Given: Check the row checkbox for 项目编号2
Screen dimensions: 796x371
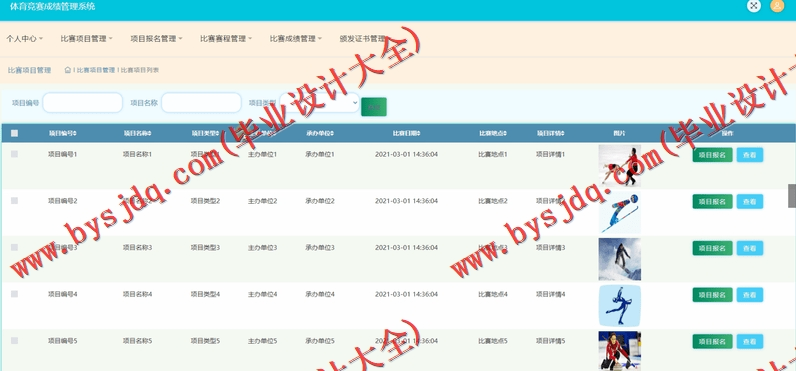Looking at the screenshot, I should click(14, 200).
